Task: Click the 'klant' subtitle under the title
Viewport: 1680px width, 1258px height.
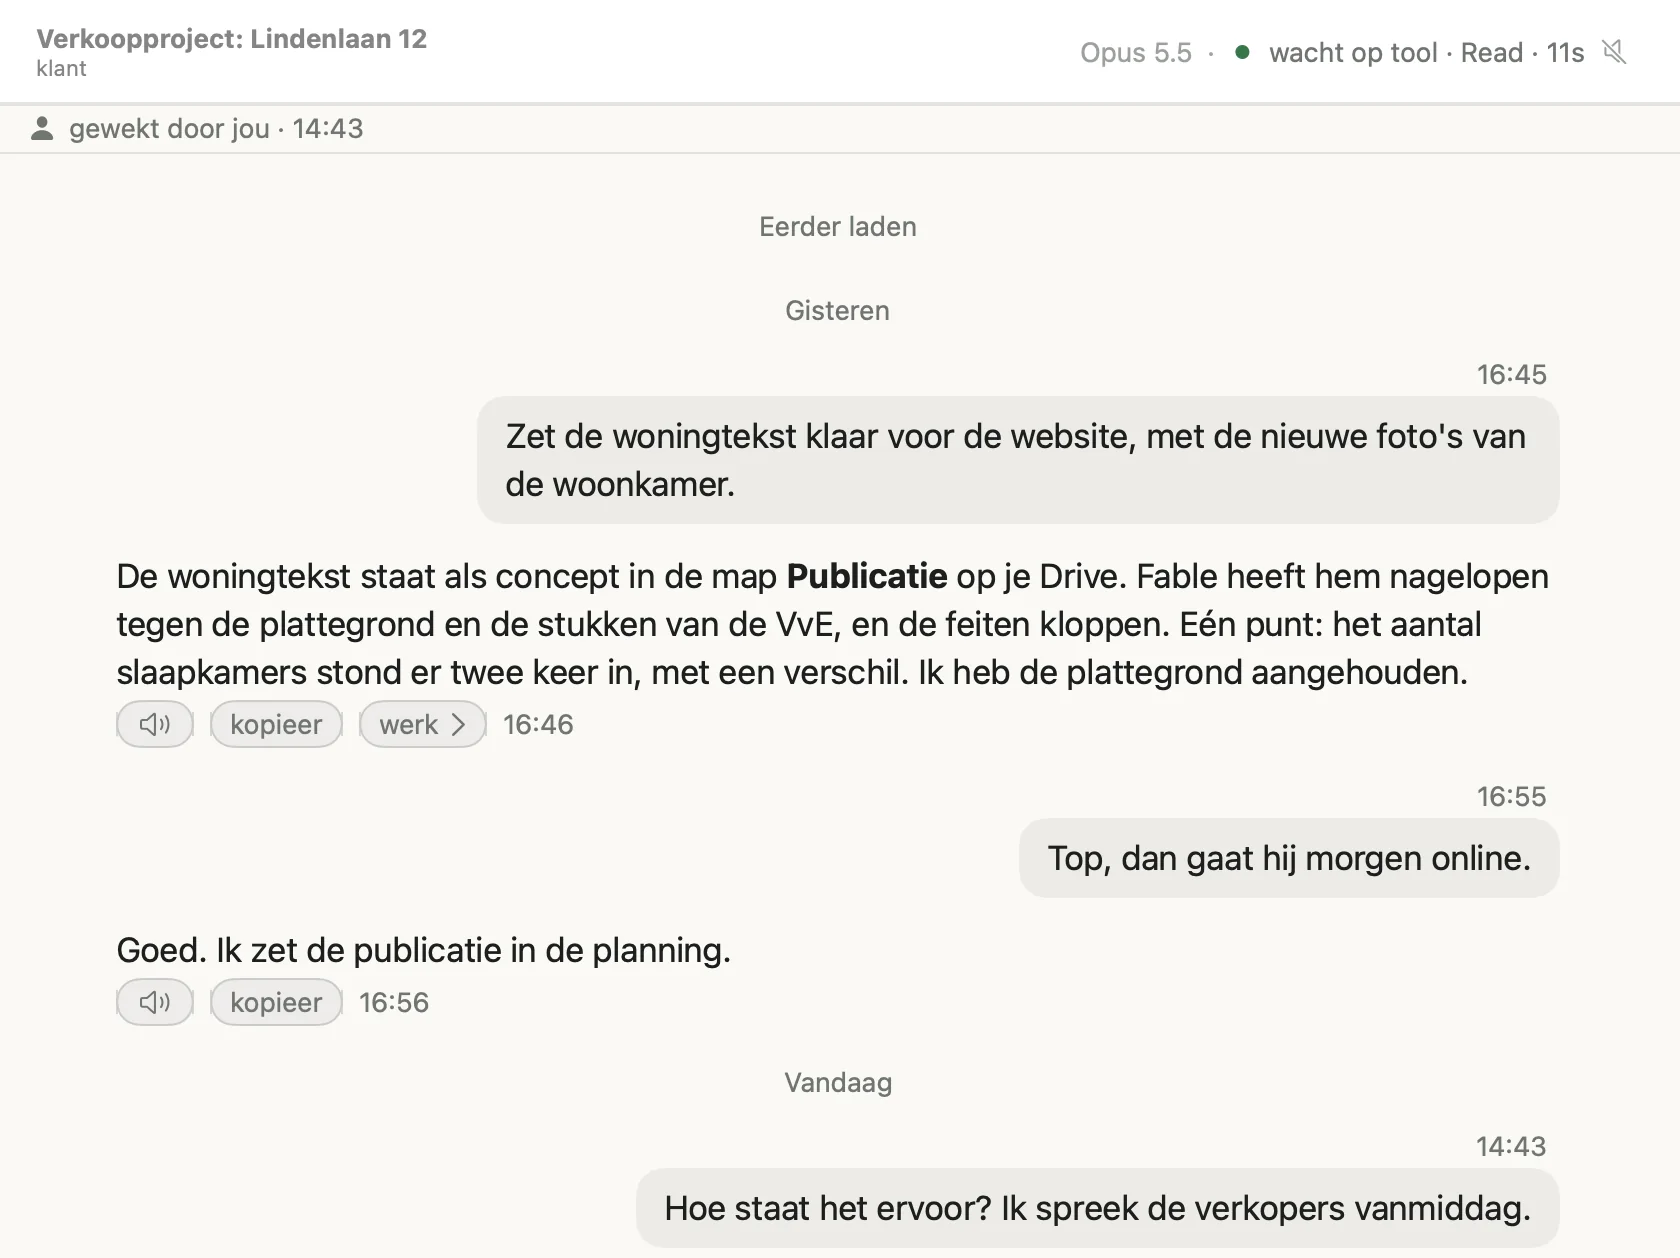Action: pos(61,69)
